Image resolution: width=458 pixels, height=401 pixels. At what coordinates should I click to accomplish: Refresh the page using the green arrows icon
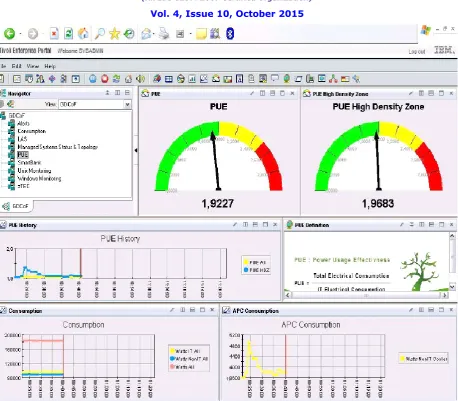click(68, 33)
